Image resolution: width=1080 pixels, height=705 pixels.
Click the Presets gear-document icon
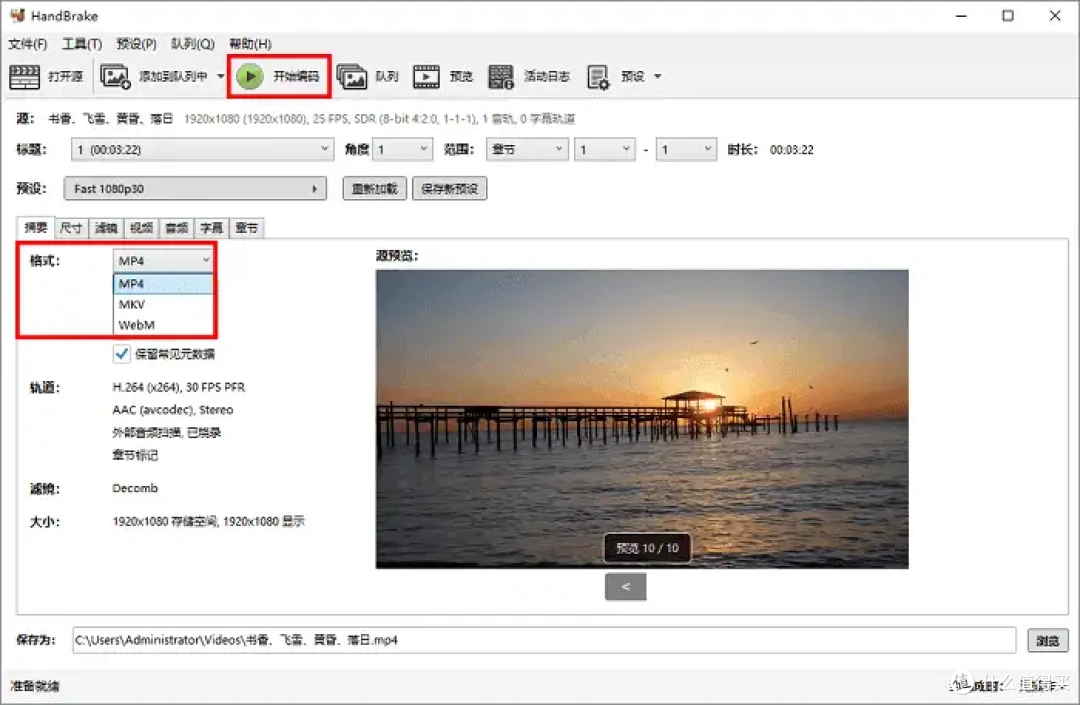click(598, 76)
